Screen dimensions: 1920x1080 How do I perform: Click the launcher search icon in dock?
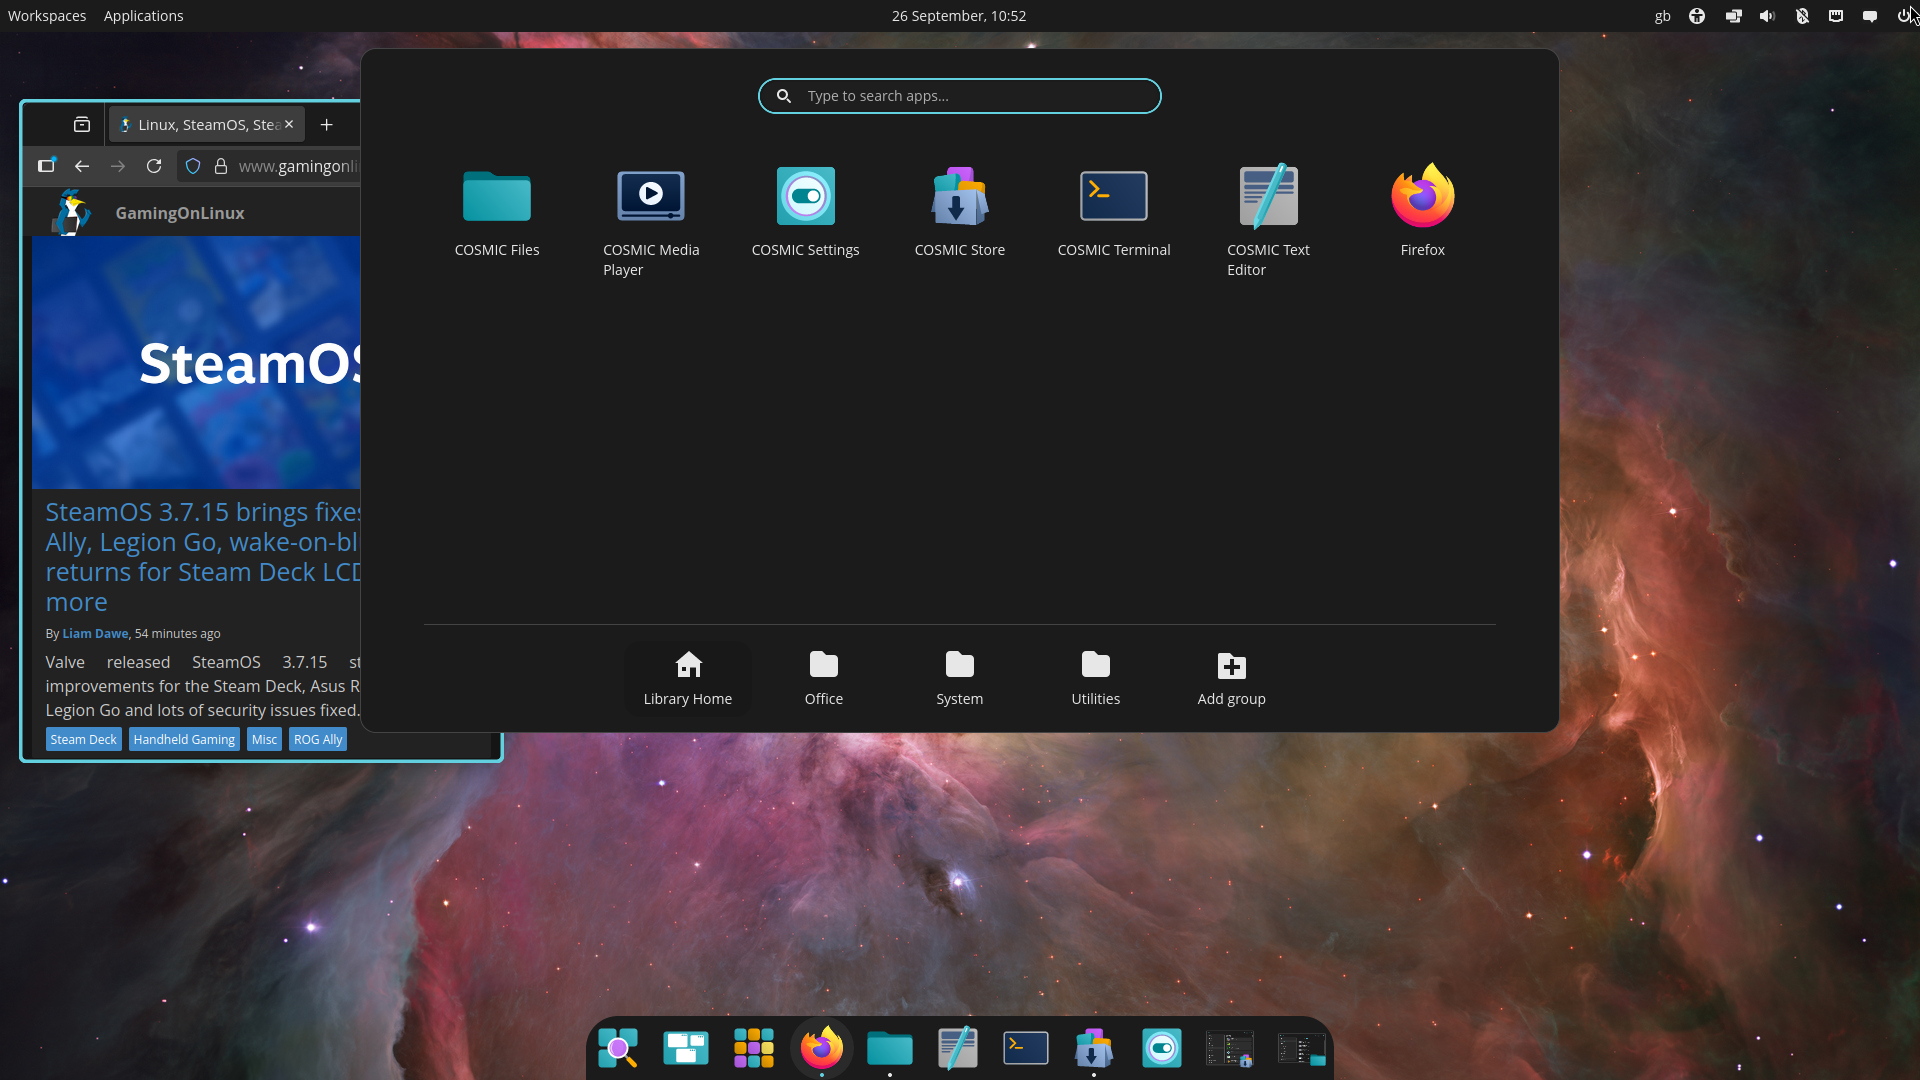618,1048
